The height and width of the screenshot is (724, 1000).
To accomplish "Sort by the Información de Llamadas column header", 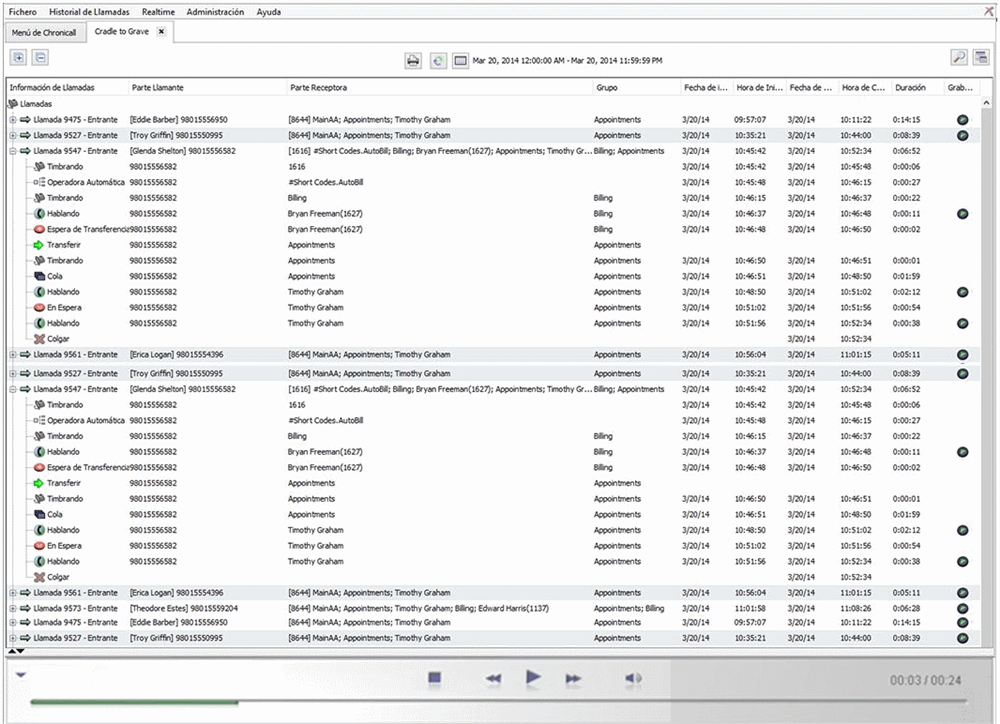I will point(67,87).
